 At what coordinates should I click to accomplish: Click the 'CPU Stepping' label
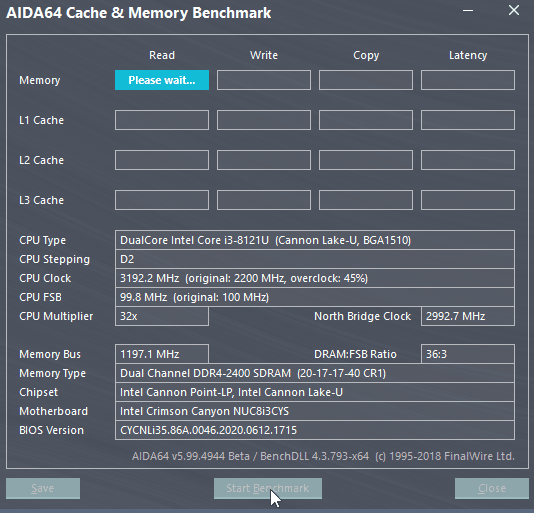click(x=54, y=260)
